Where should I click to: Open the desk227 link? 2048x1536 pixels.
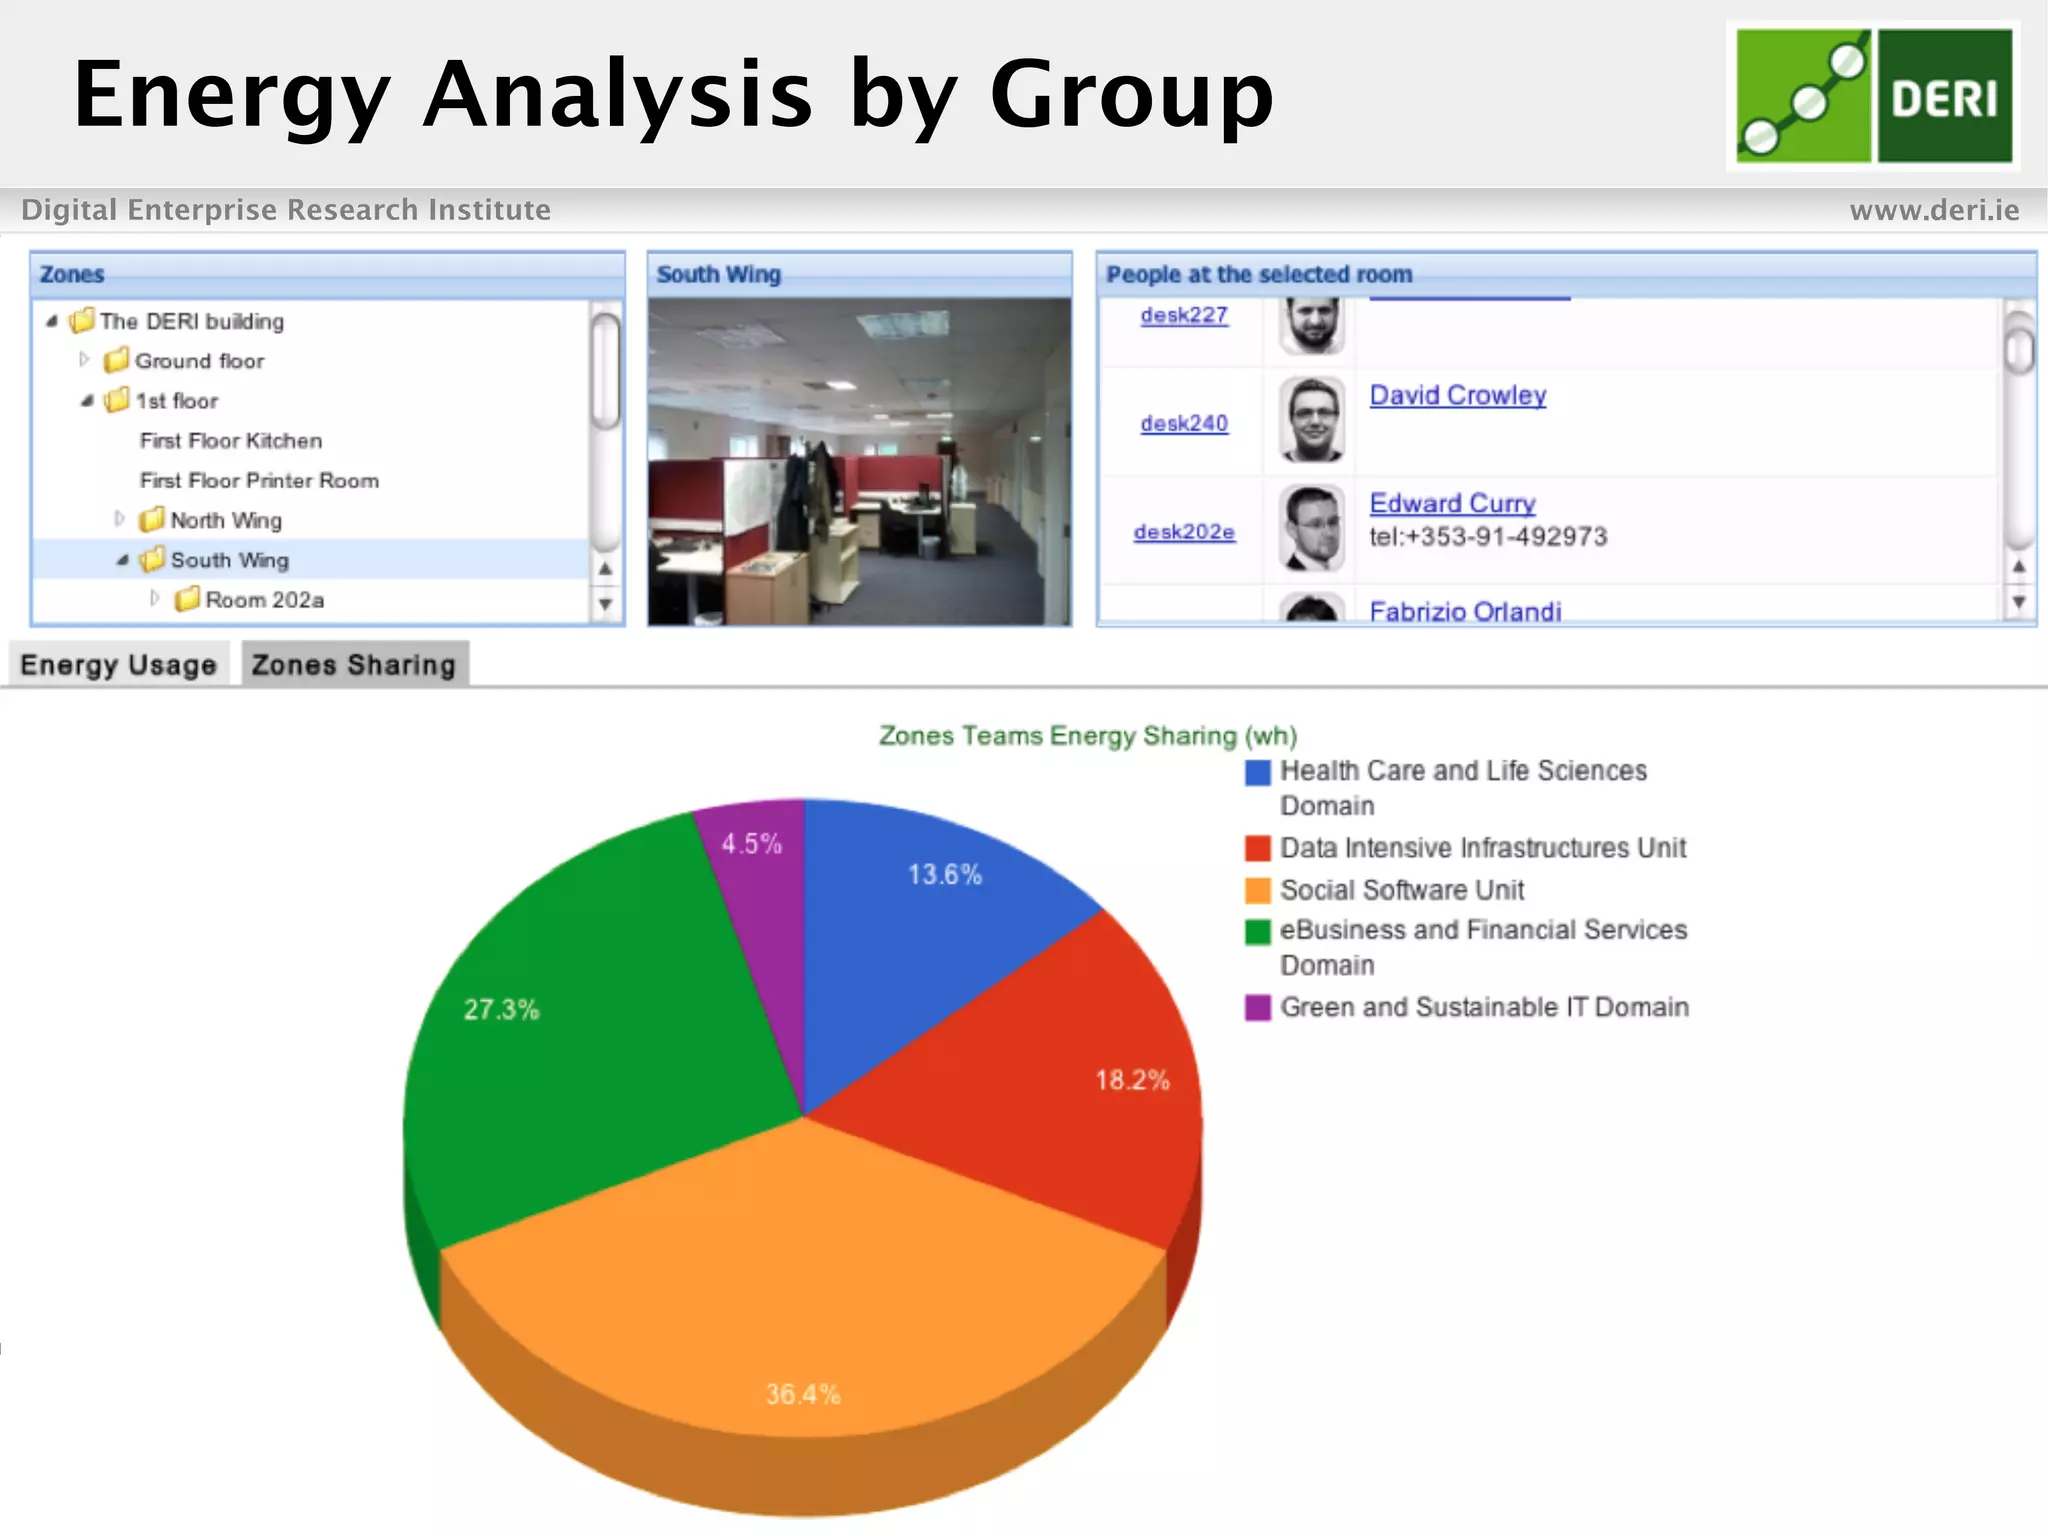[x=1184, y=315]
